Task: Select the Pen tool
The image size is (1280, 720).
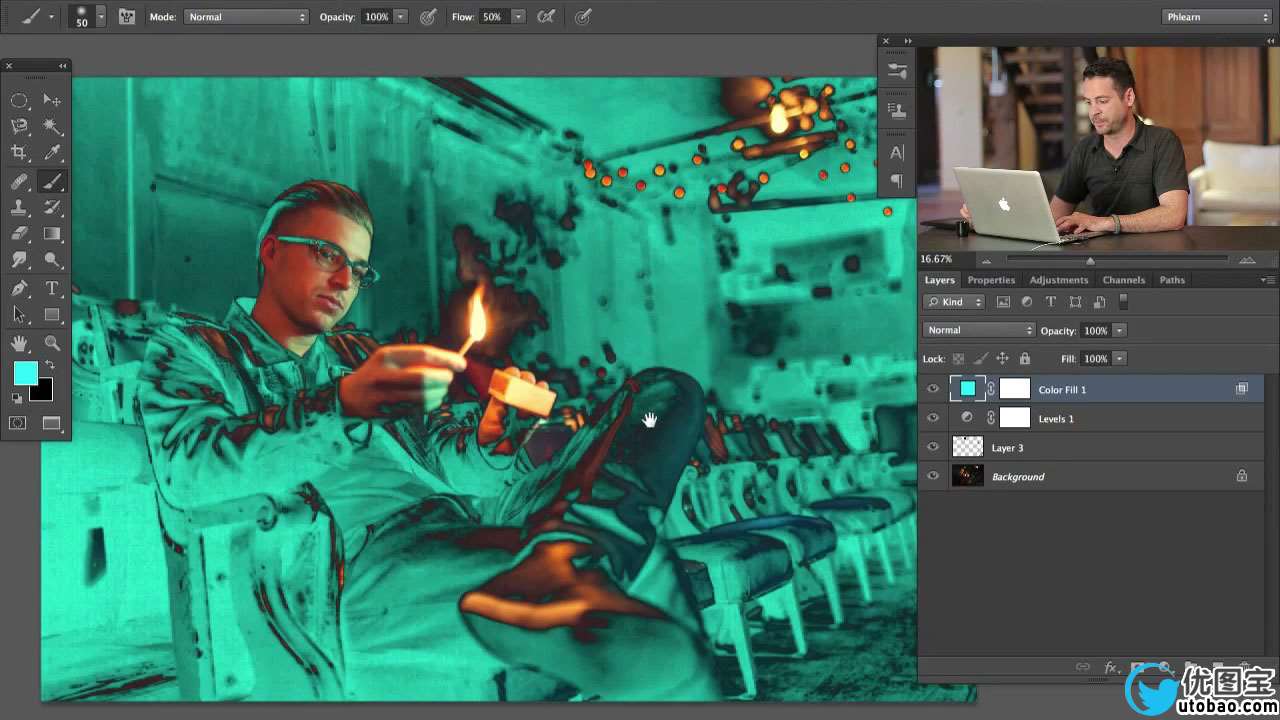Action: pyautogui.click(x=19, y=288)
